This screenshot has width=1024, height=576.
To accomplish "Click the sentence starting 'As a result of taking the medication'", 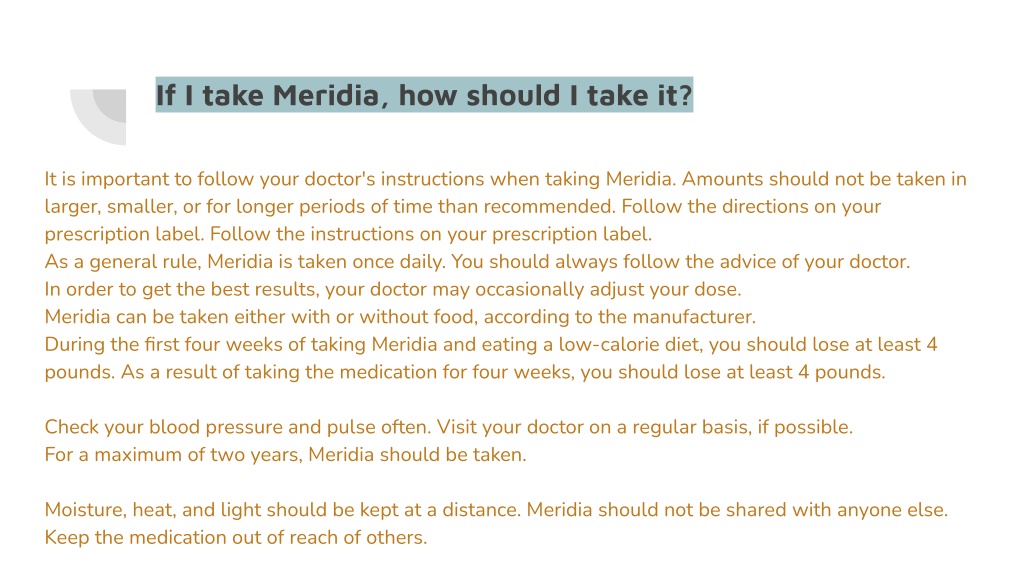I will tap(503, 372).
